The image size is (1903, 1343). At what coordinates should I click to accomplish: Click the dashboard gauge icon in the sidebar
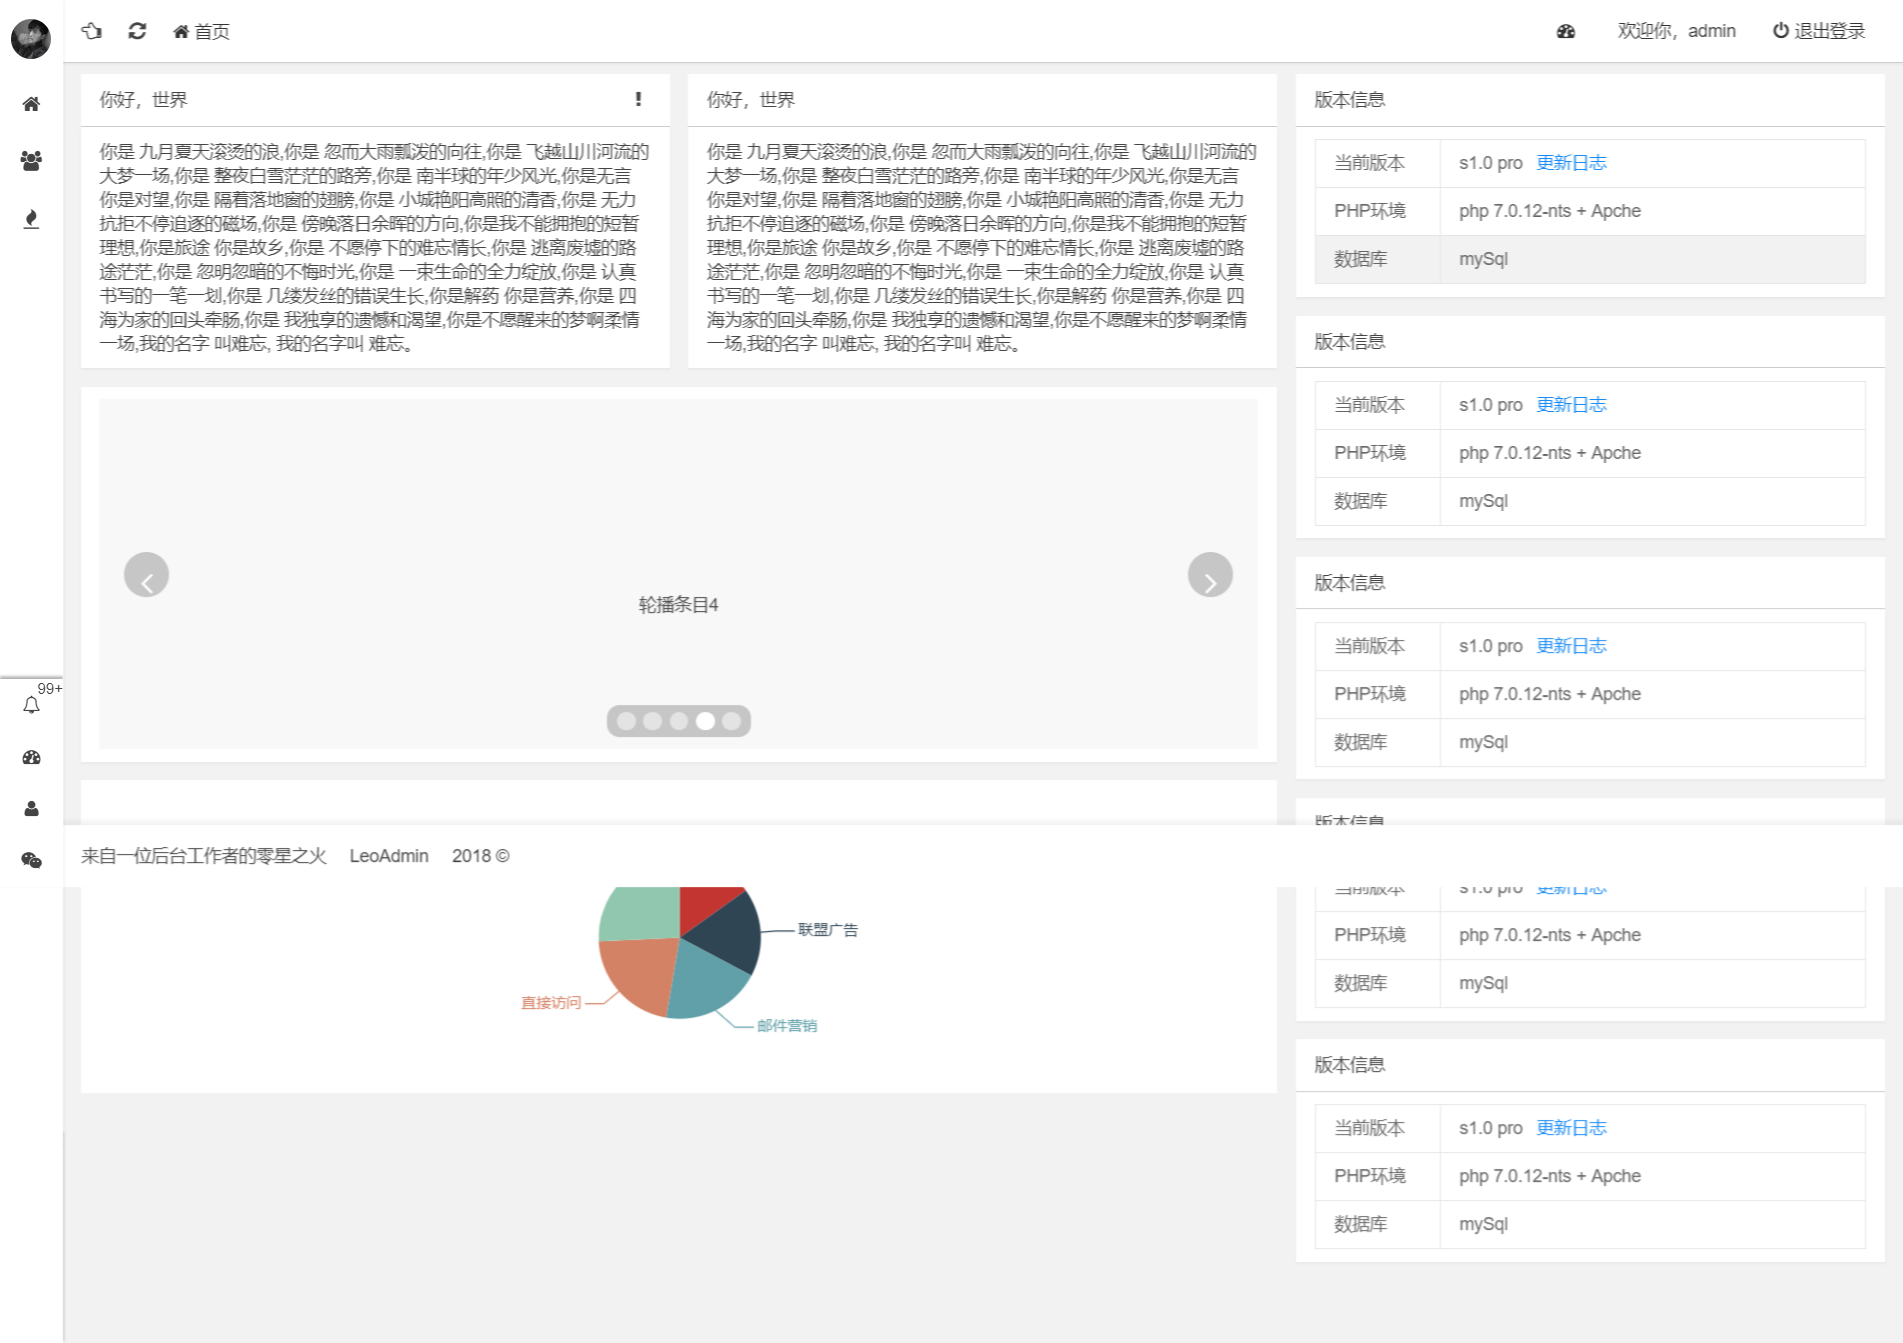point(31,757)
